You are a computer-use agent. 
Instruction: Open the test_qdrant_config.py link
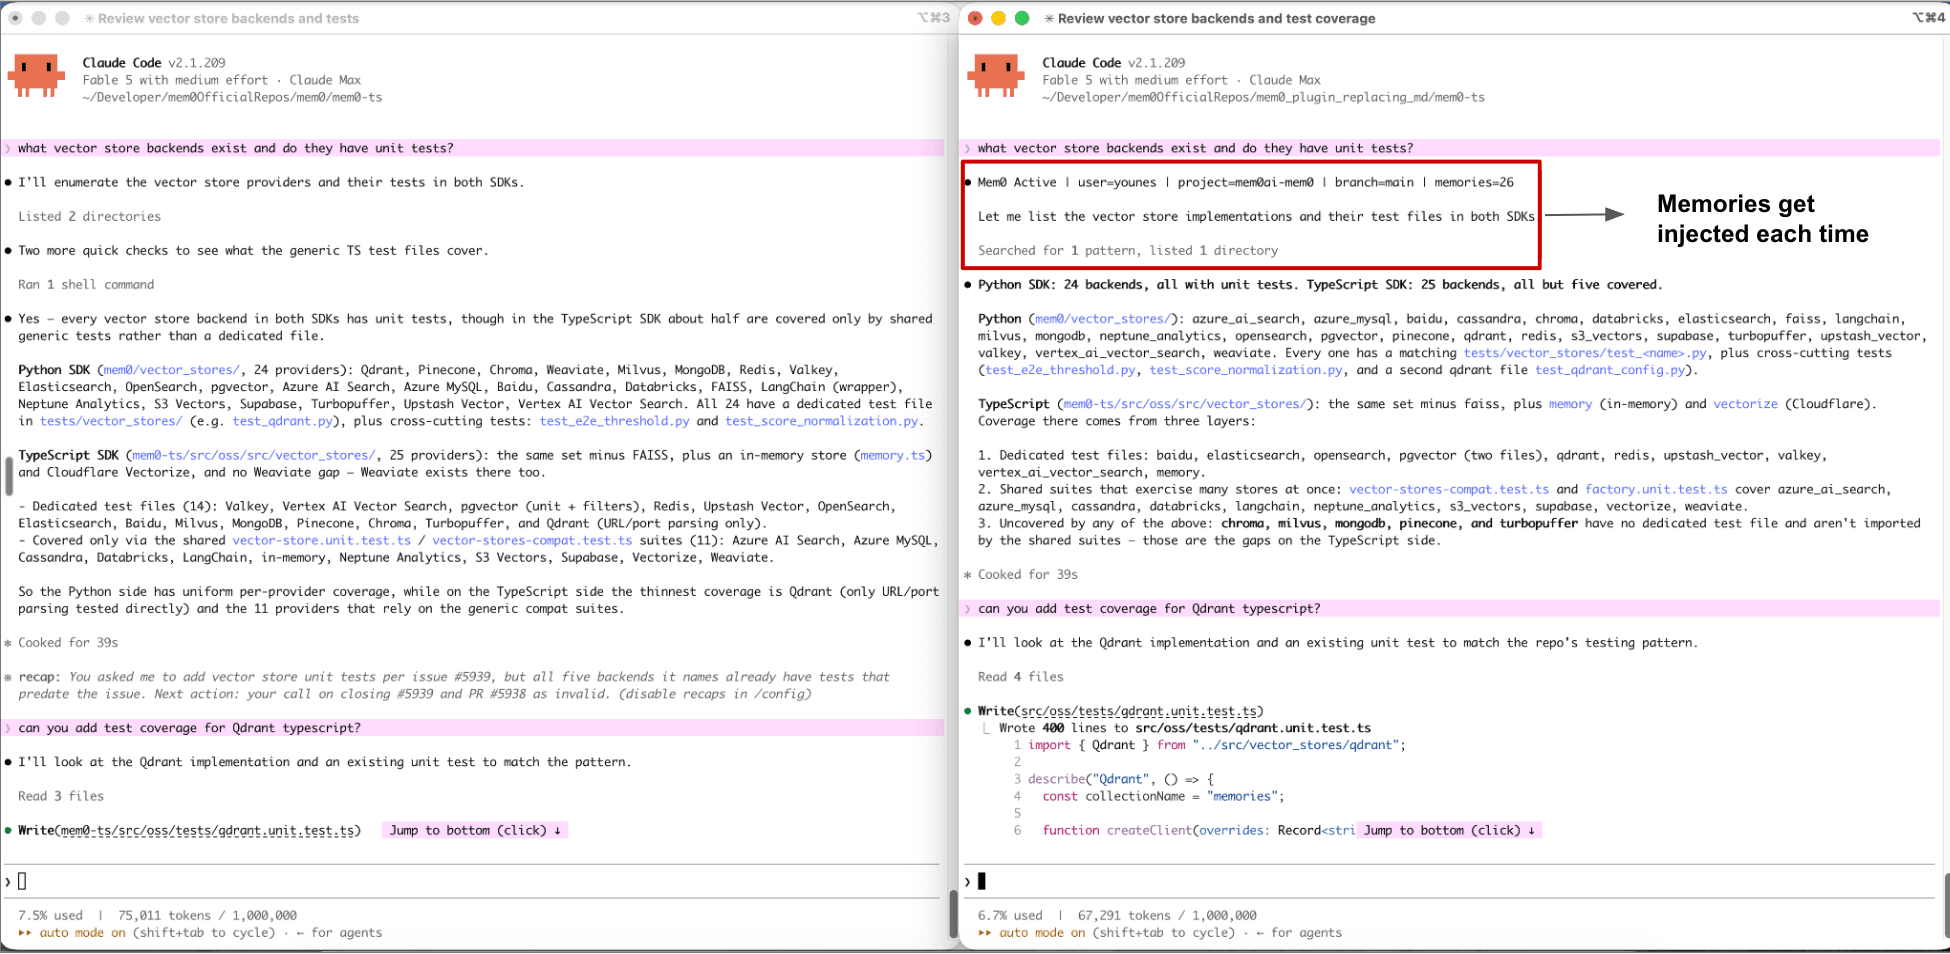click(x=1610, y=370)
